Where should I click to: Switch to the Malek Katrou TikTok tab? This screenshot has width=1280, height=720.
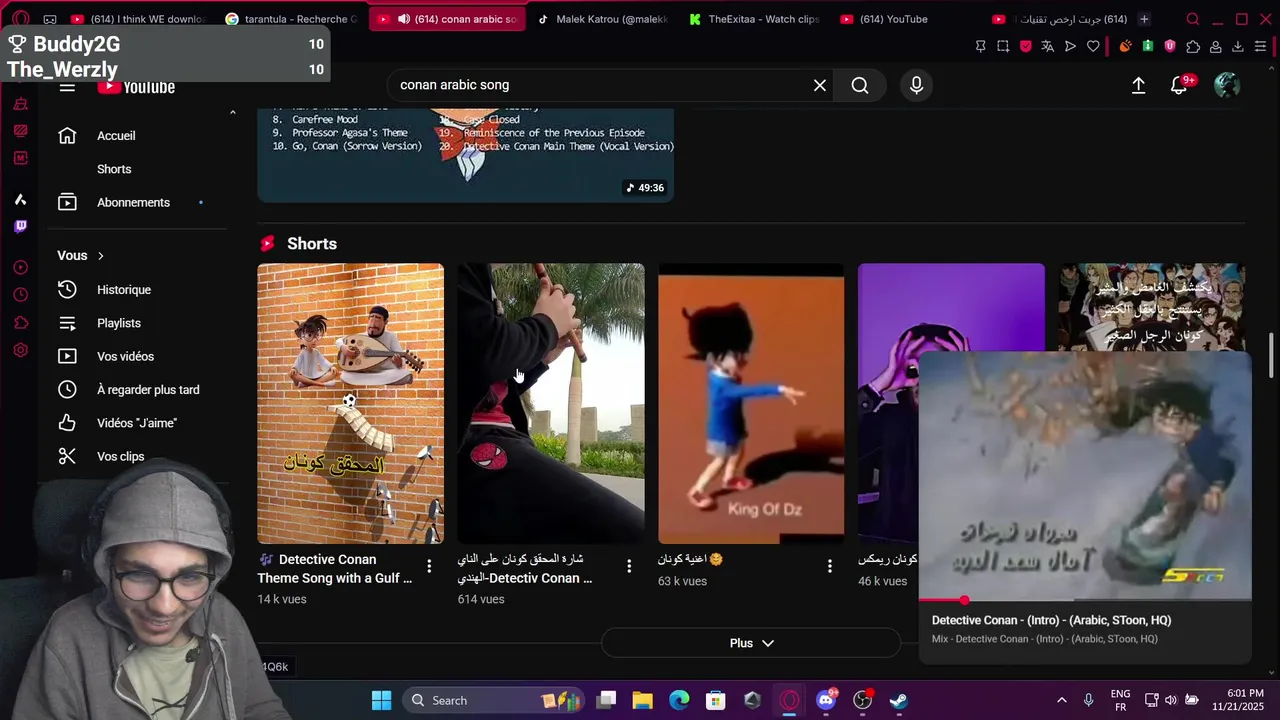pos(603,19)
